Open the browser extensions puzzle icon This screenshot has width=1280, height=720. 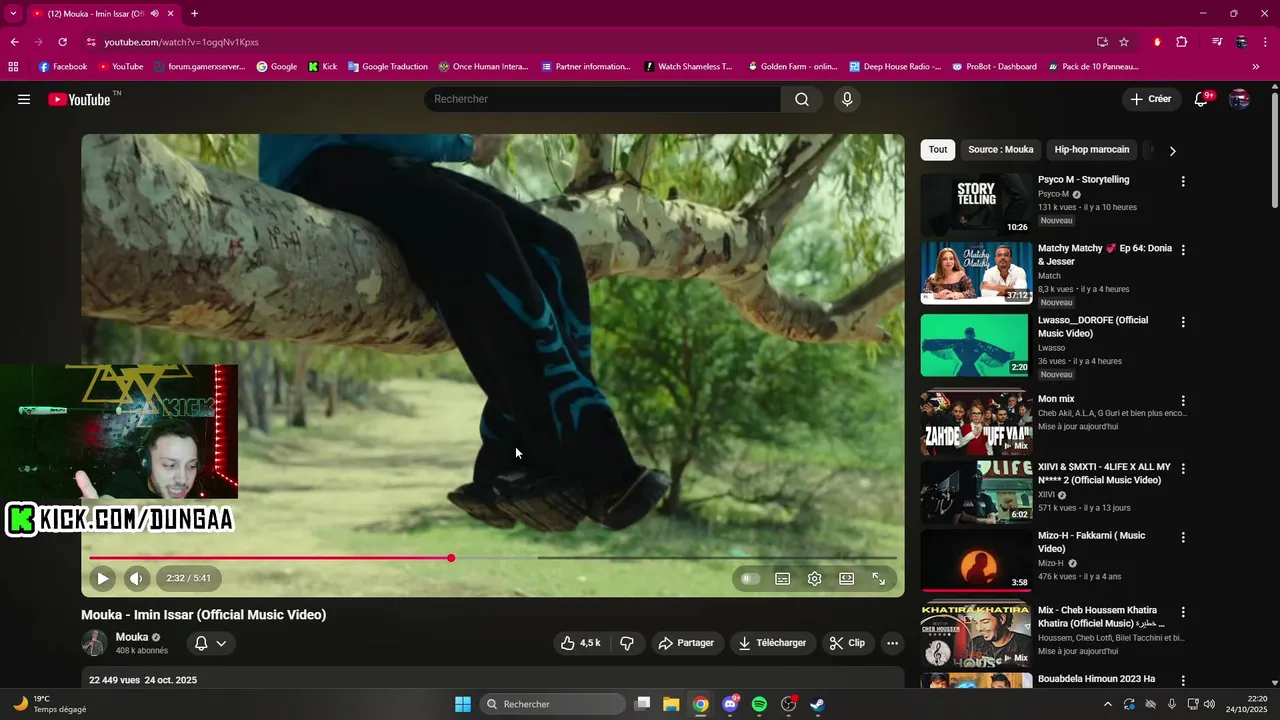click(x=1182, y=42)
